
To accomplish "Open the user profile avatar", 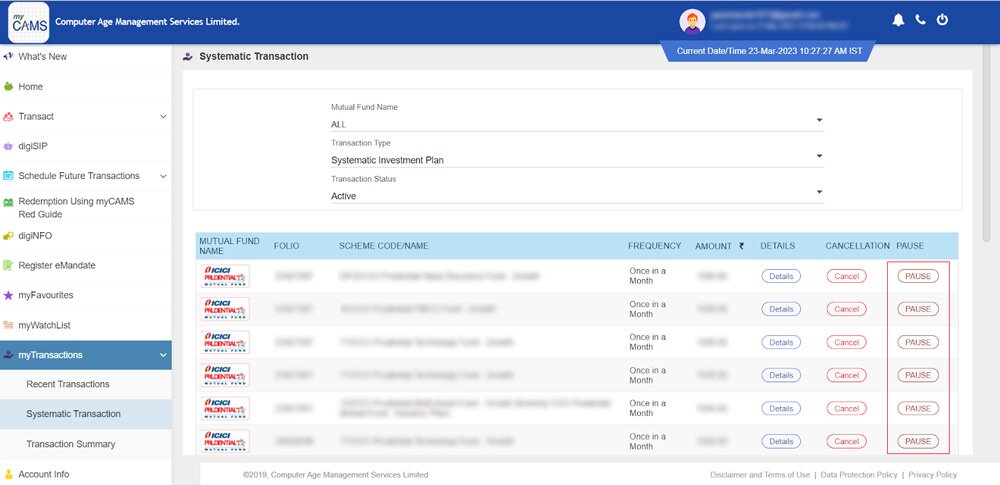I will point(692,21).
